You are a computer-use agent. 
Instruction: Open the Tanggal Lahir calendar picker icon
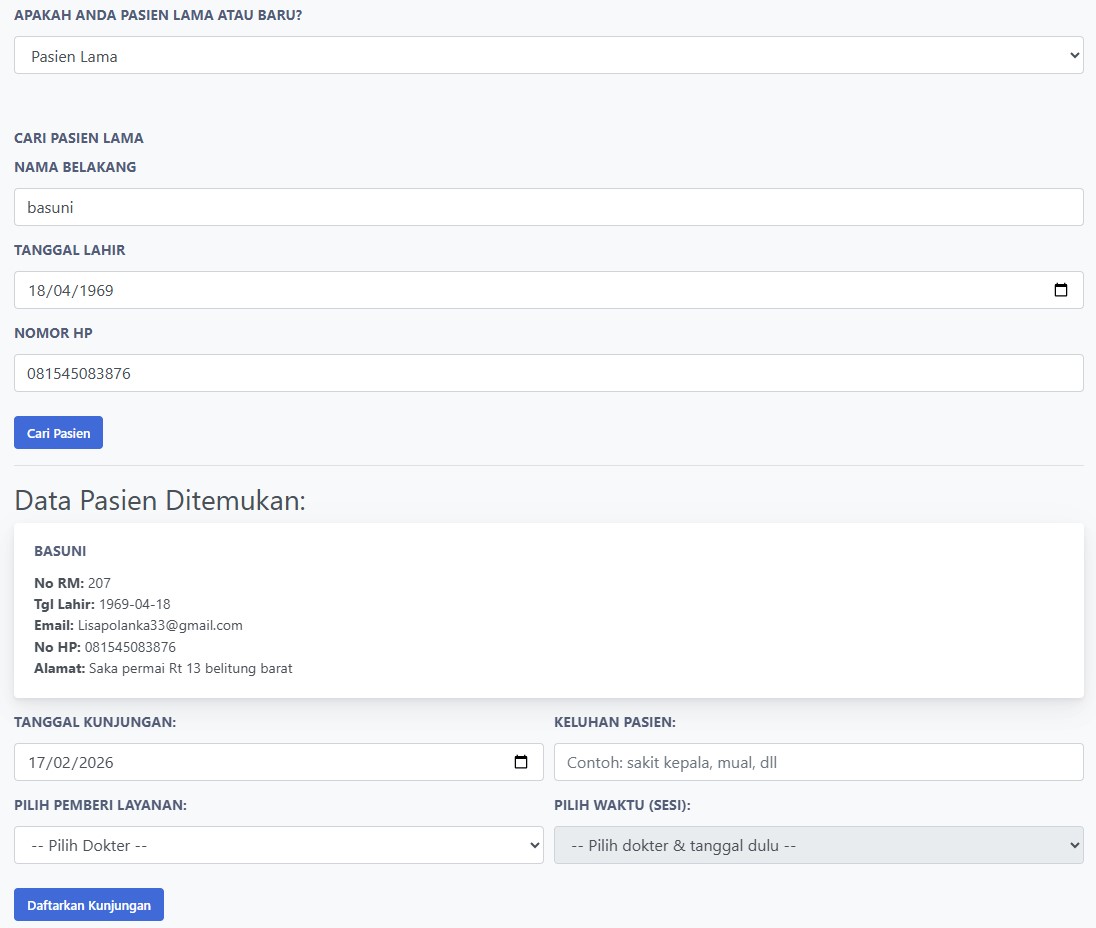click(1061, 290)
